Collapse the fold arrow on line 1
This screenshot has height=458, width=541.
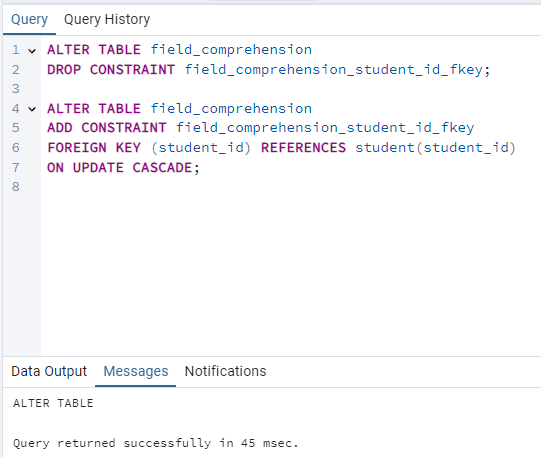click(32, 51)
